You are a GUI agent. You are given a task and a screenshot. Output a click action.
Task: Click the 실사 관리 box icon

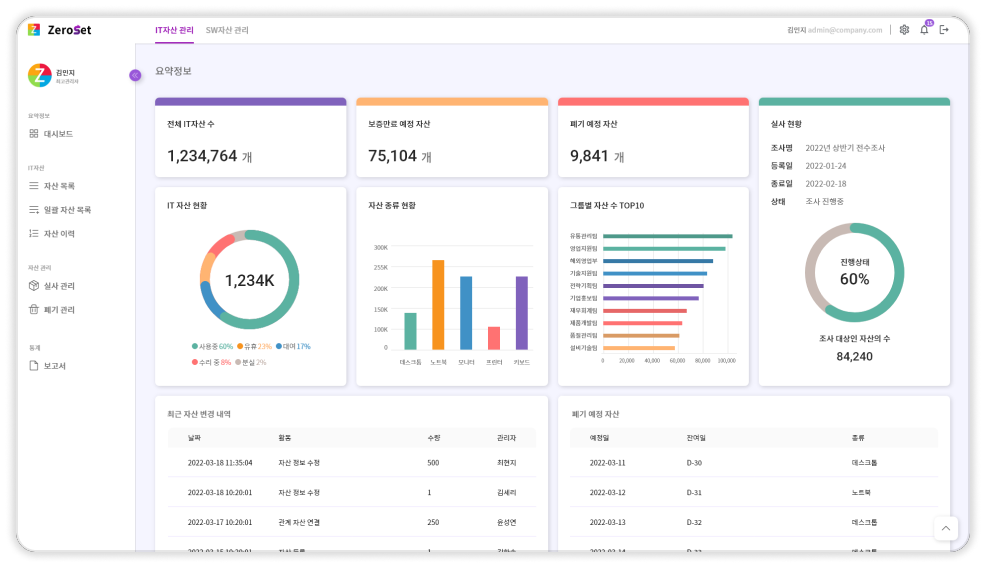click(x=34, y=286)
